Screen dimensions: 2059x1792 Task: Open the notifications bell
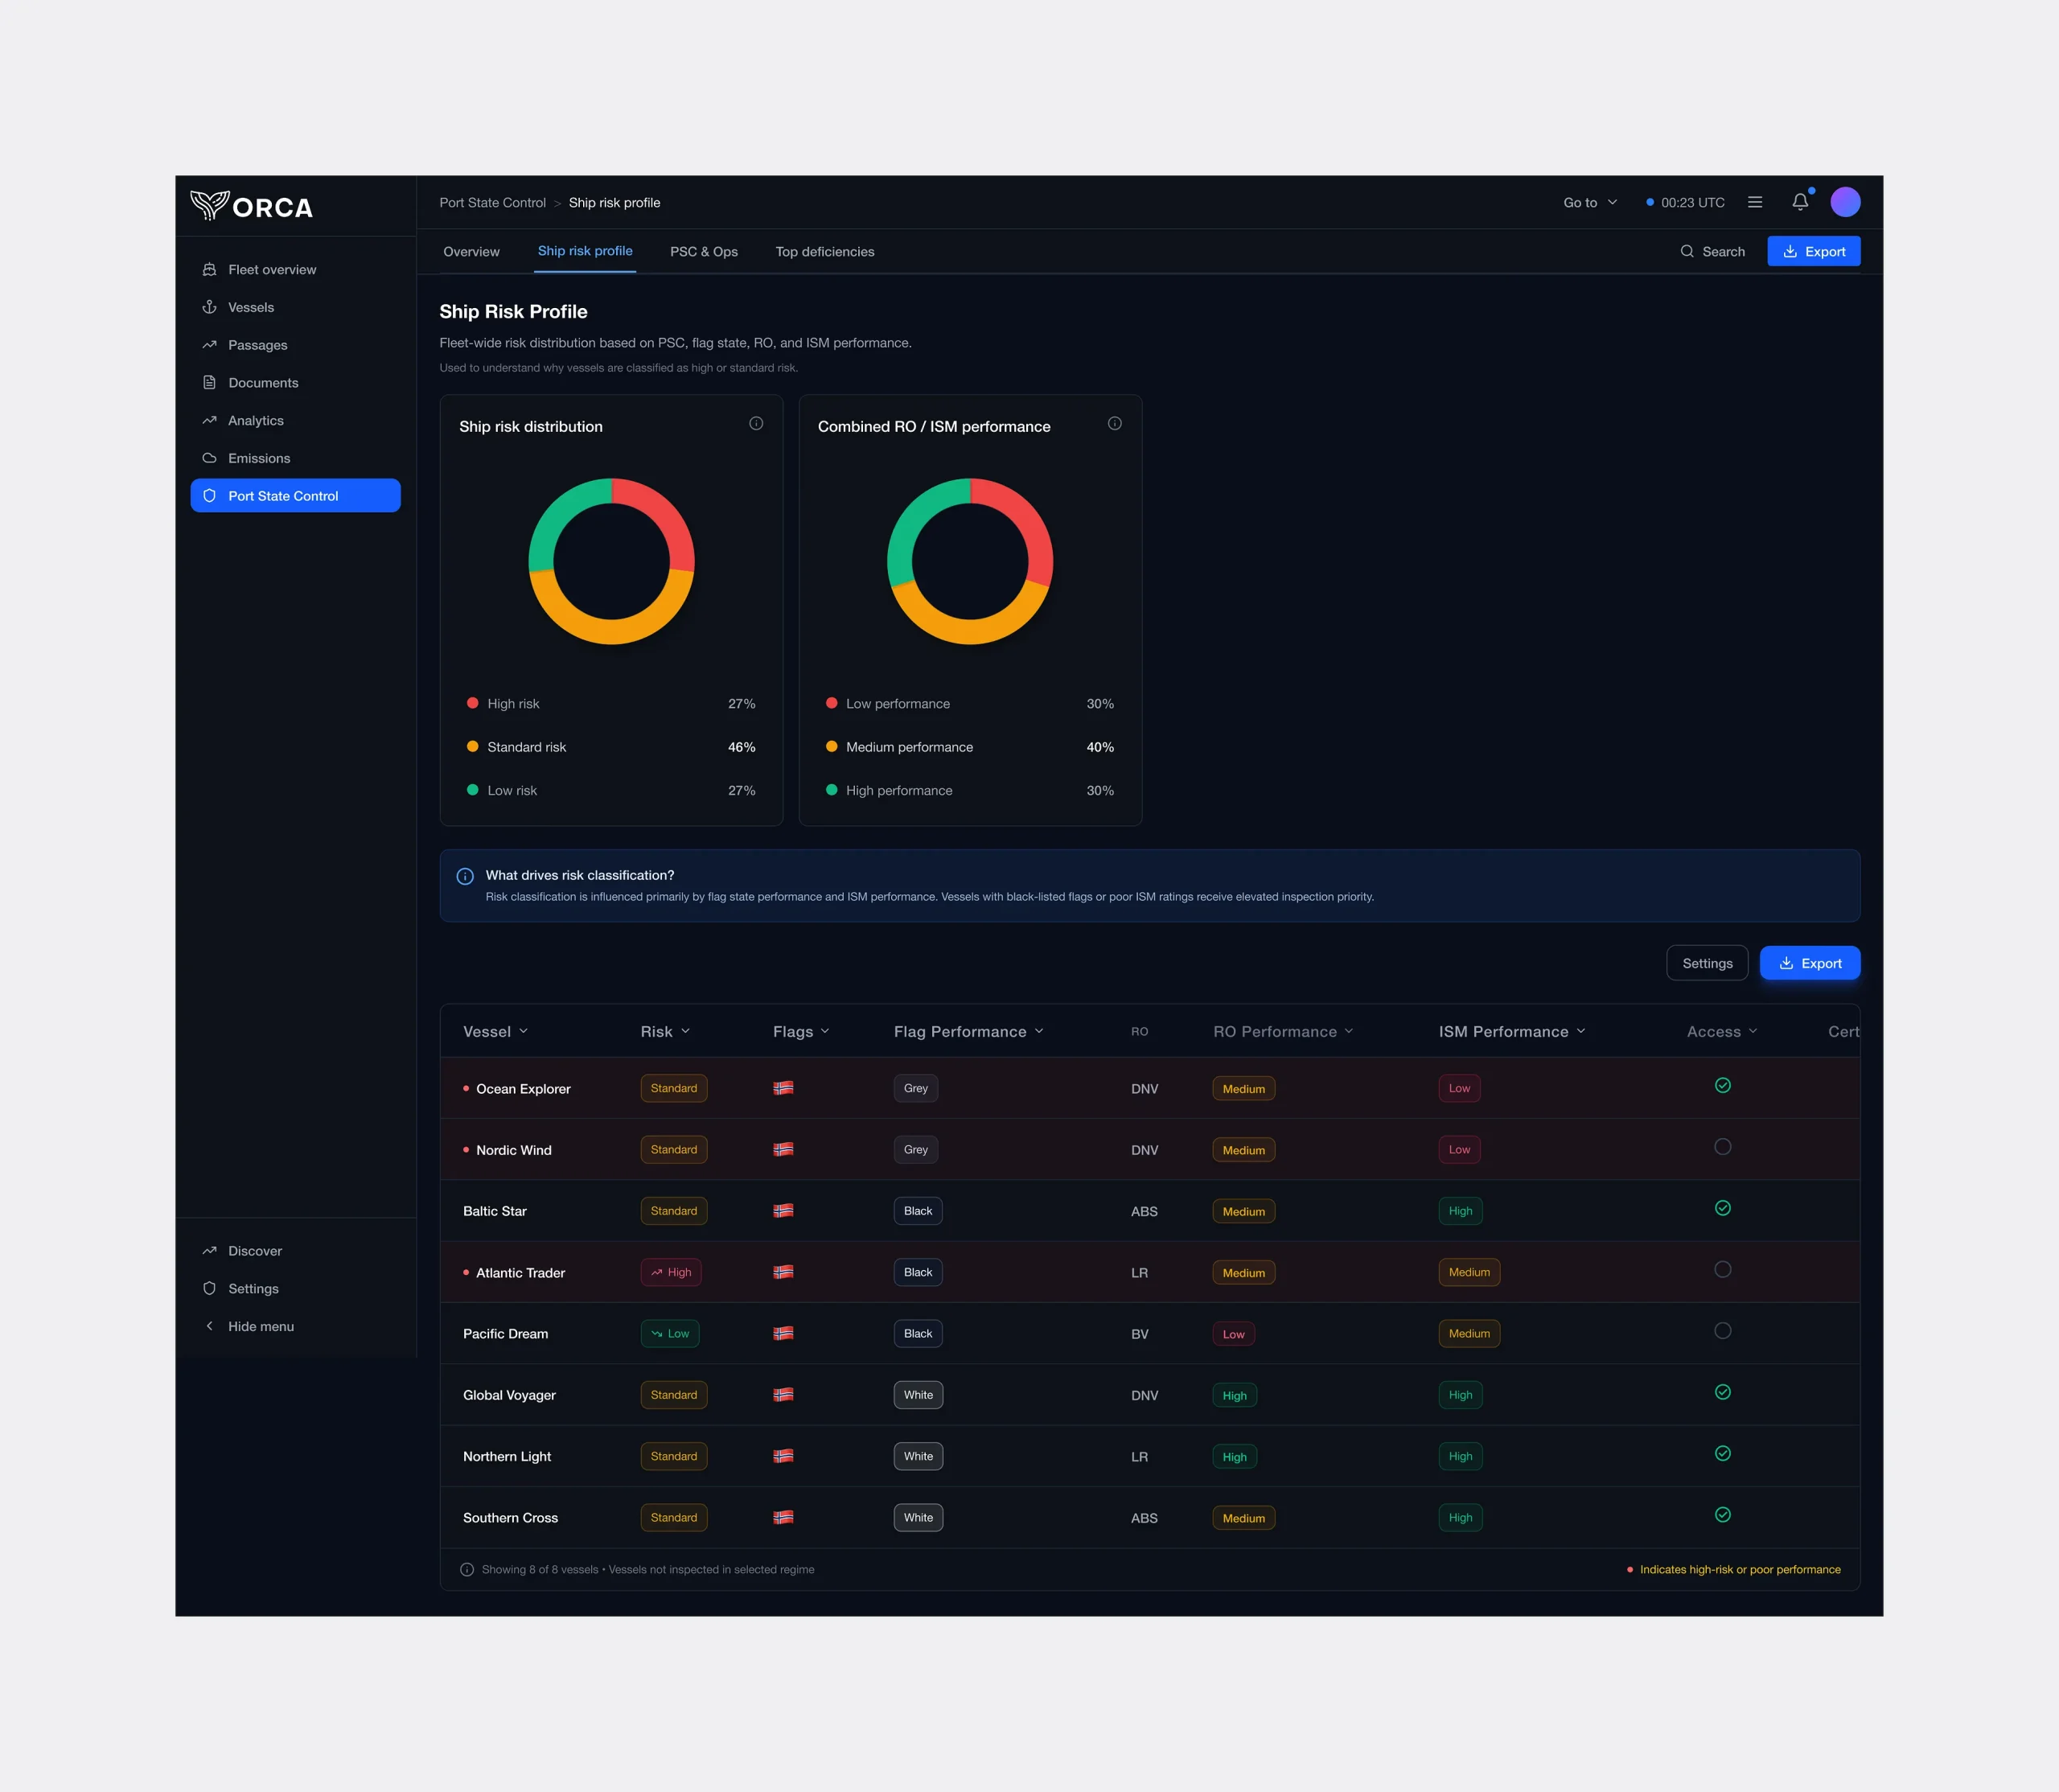point(1799,202)
